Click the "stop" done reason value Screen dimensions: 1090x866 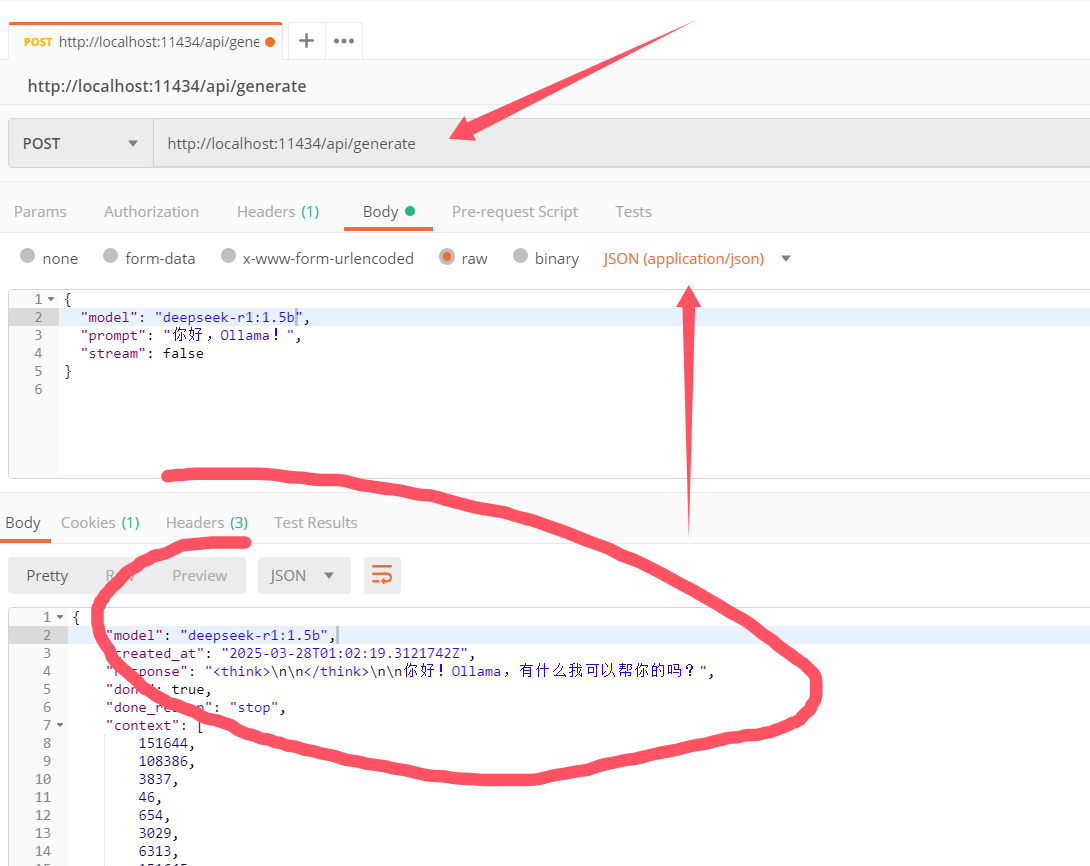tap(254, 708)
